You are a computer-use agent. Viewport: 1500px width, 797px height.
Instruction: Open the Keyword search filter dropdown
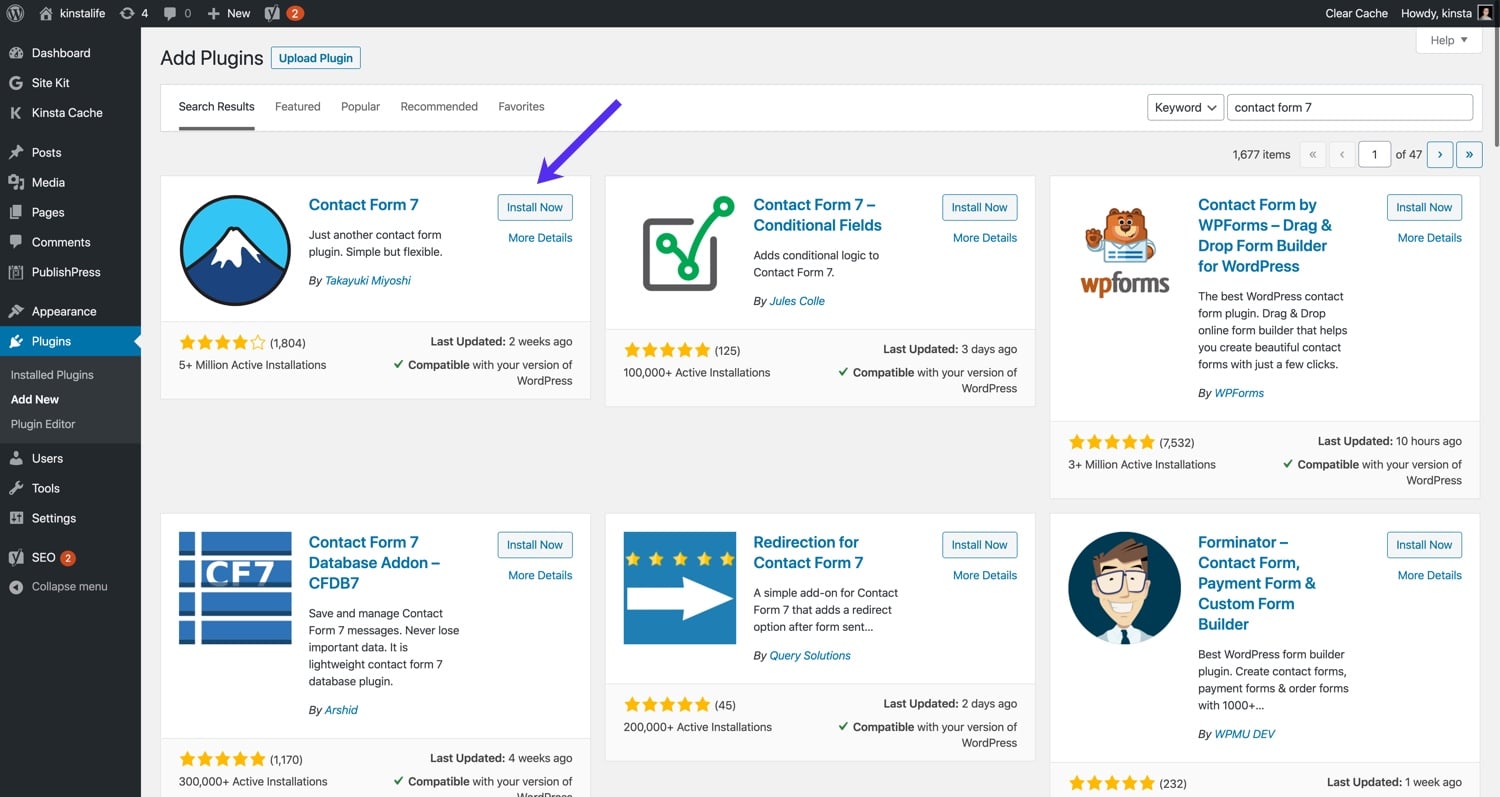pos(1184,106)
